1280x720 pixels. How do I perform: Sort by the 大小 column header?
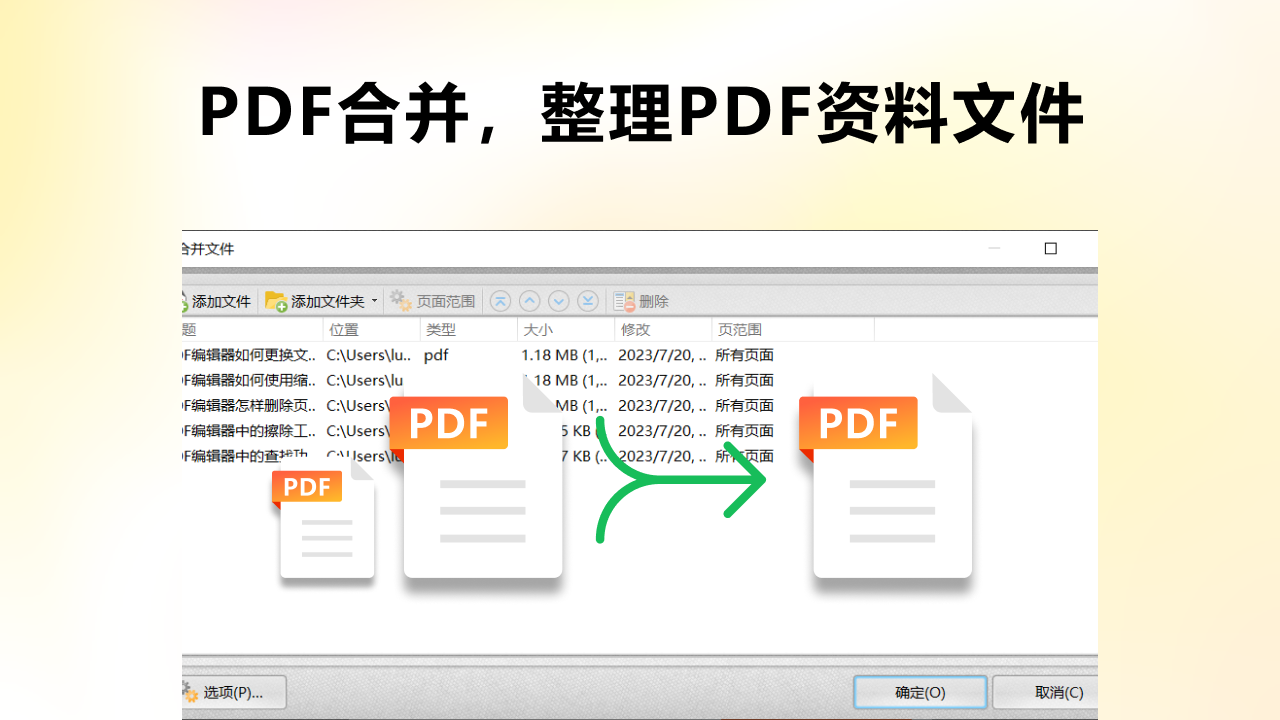tap(535, 329)
